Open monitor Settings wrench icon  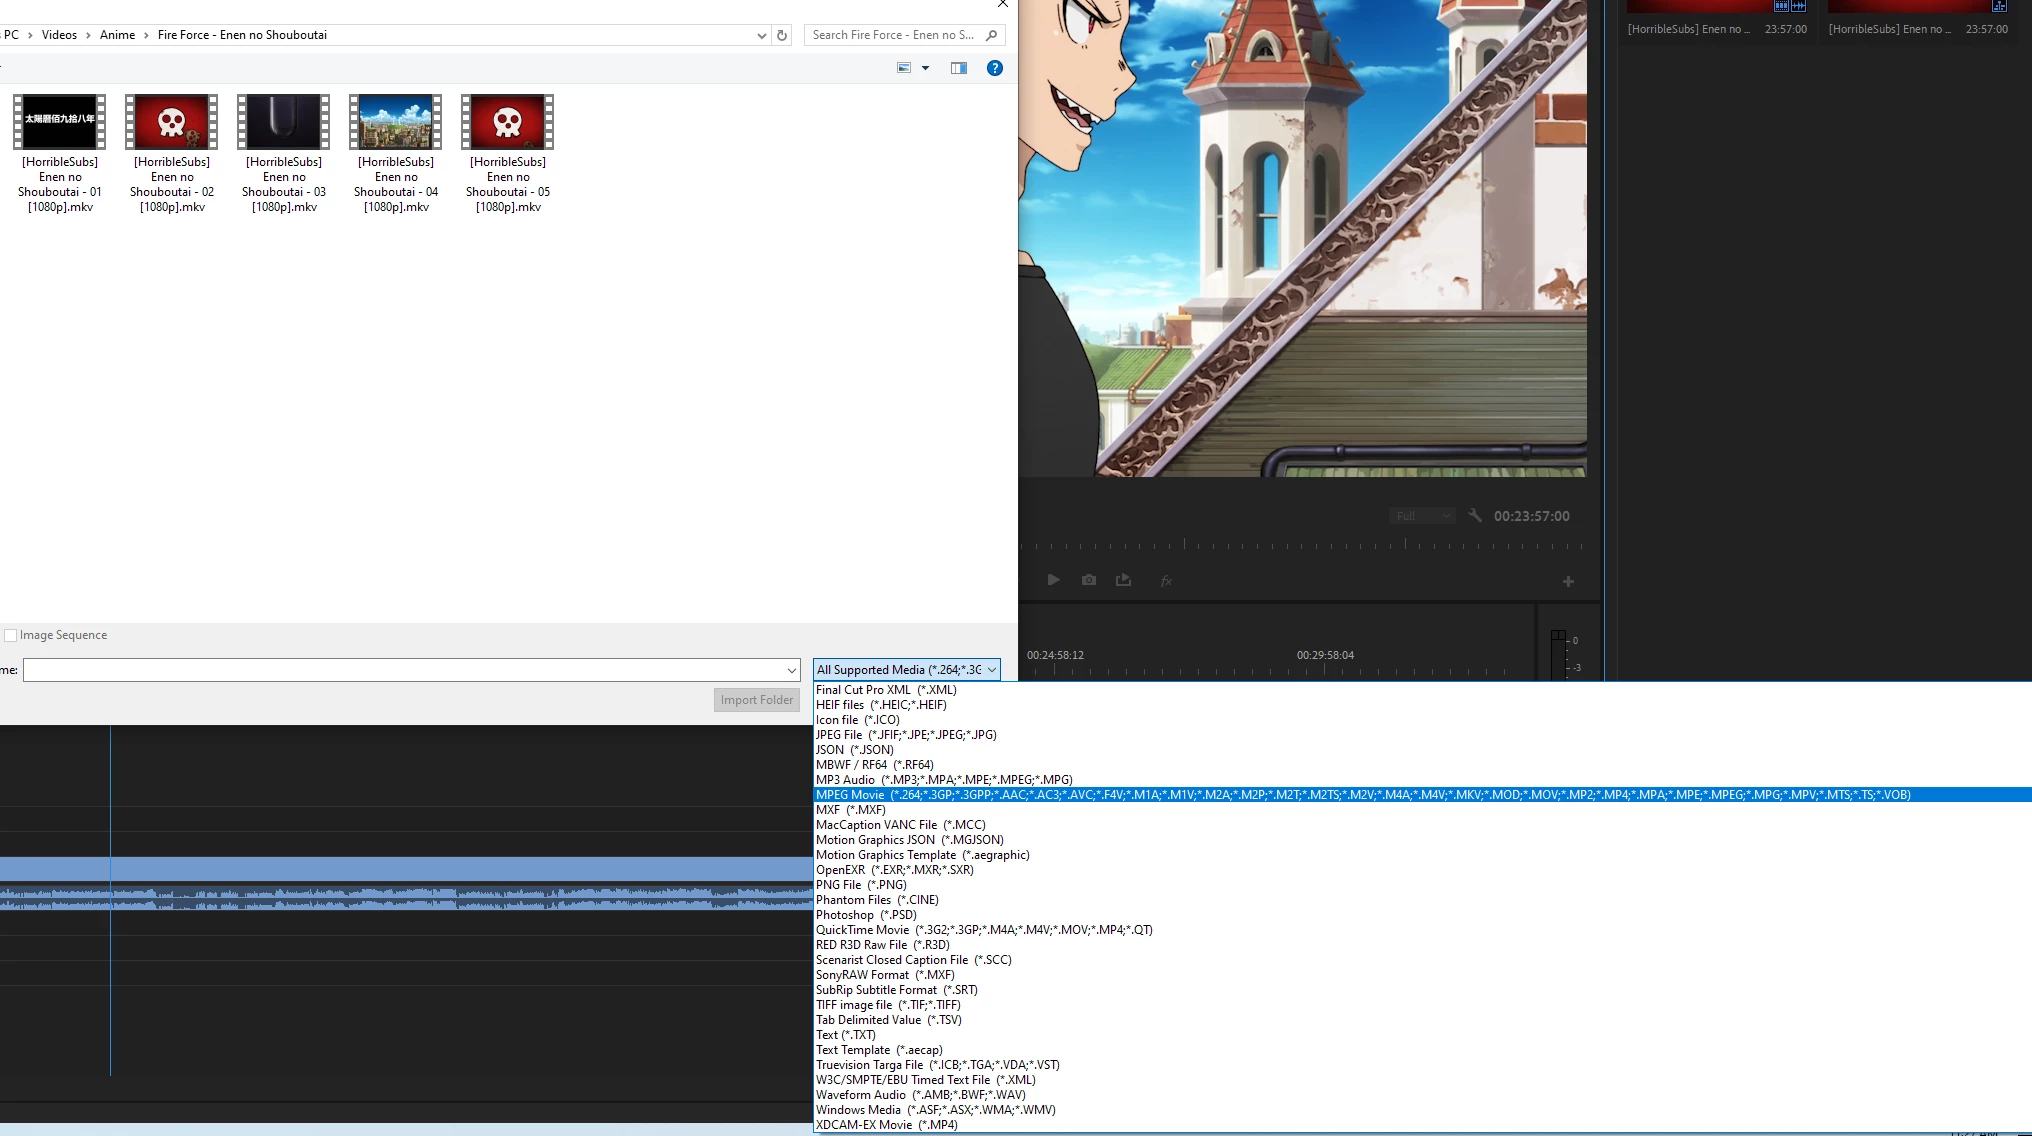(1475, 516)
